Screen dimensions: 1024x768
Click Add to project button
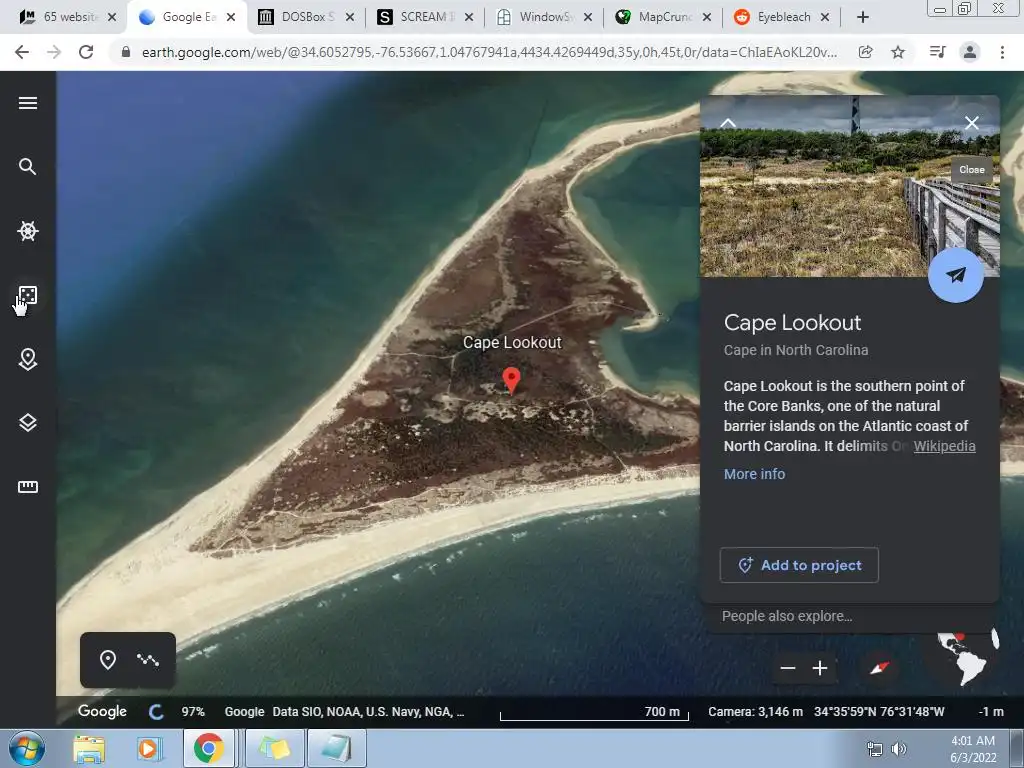tap(799, 565)
